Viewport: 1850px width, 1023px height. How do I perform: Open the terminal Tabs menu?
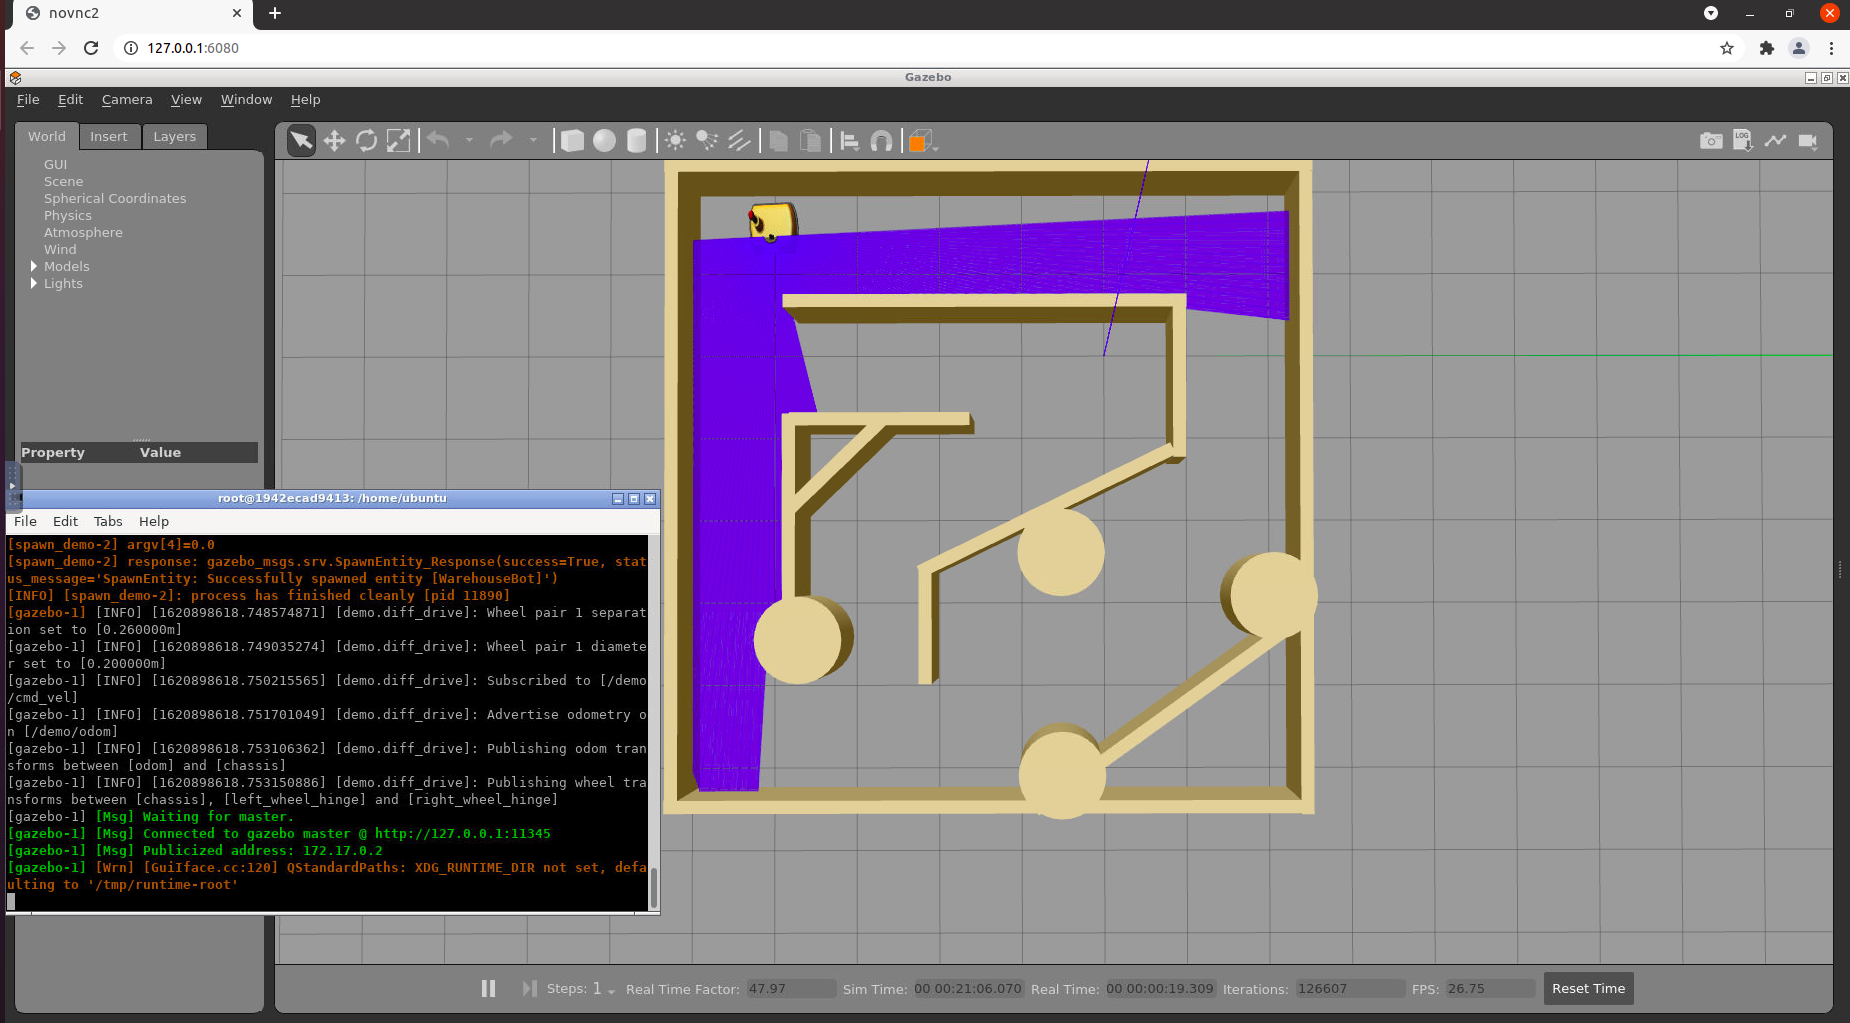[108, 521]
